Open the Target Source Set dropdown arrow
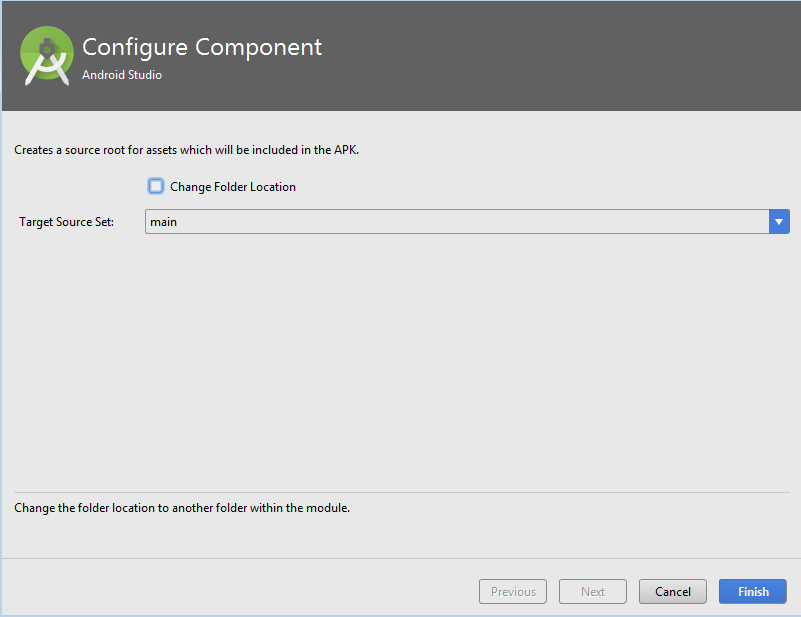Screen dimensions: 801x617 [x=779, y=222]
